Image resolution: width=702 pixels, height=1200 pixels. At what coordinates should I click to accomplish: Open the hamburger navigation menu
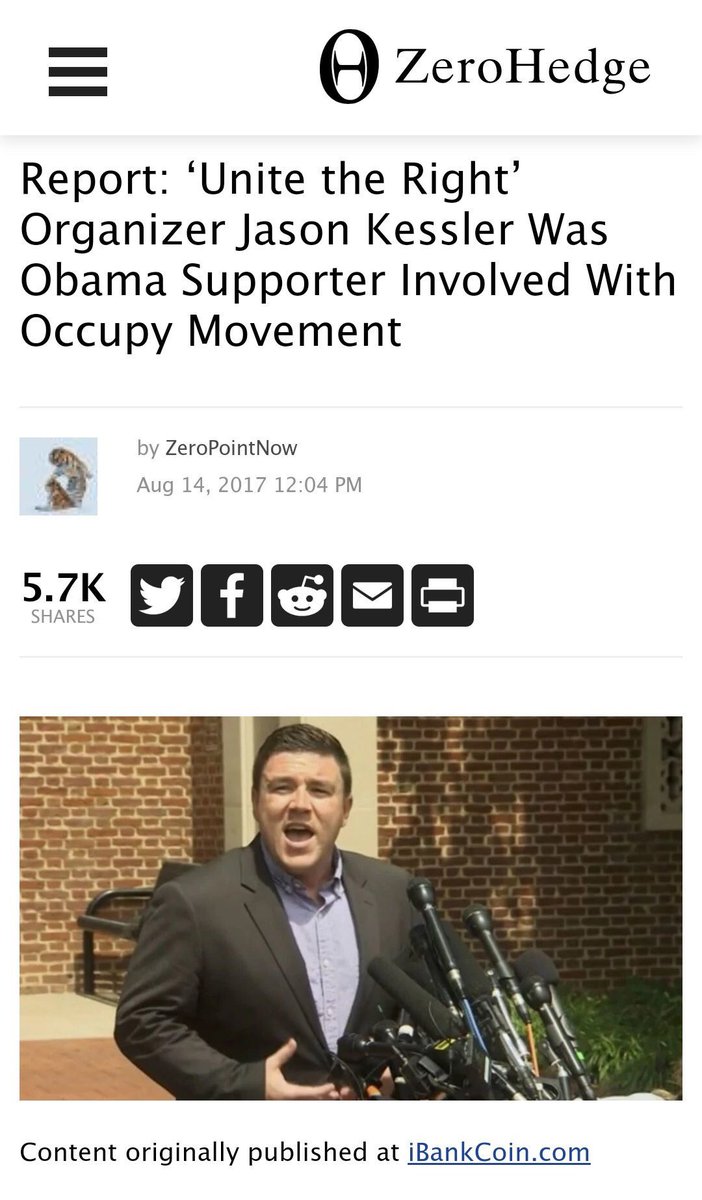click(78, 72)
